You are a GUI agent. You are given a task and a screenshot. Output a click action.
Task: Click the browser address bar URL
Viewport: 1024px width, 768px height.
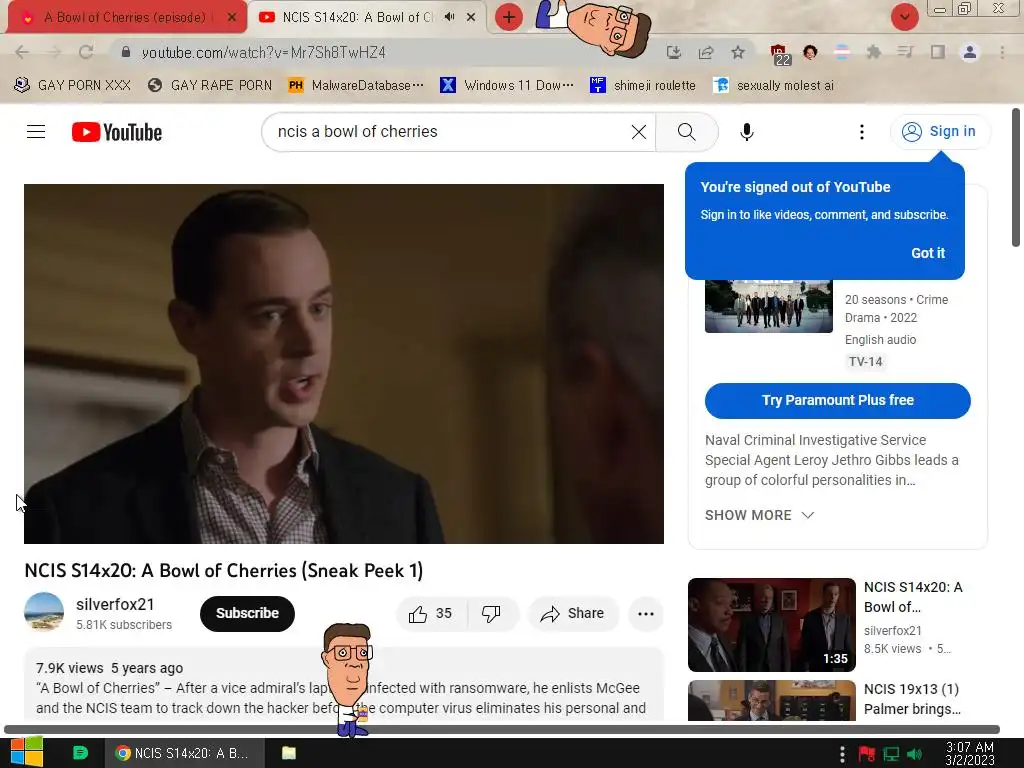(264, 52)
